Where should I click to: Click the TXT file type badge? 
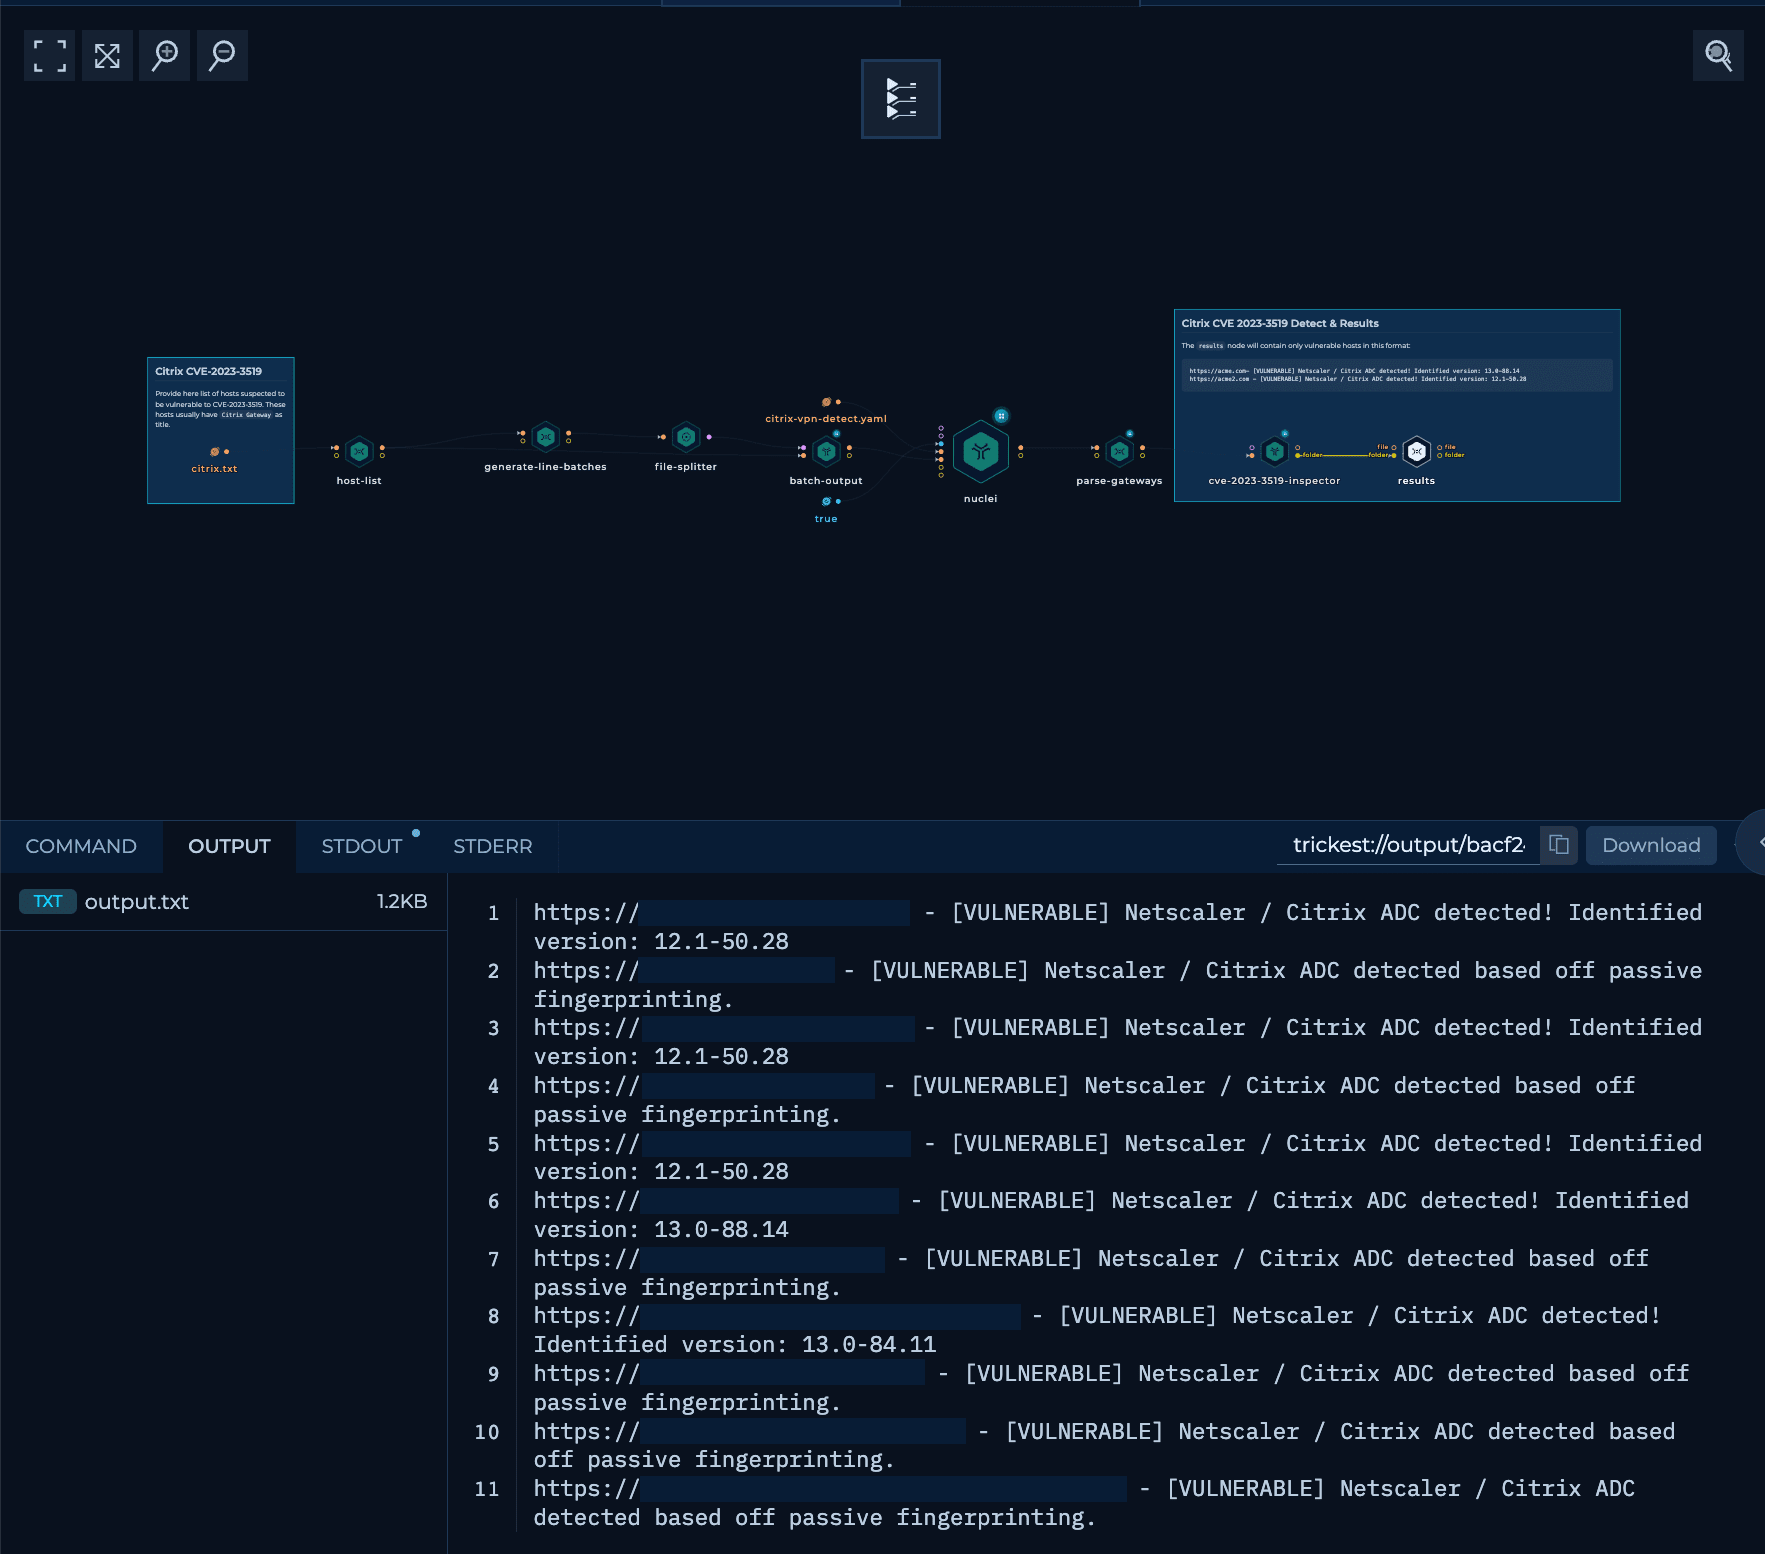pos(48,902)
